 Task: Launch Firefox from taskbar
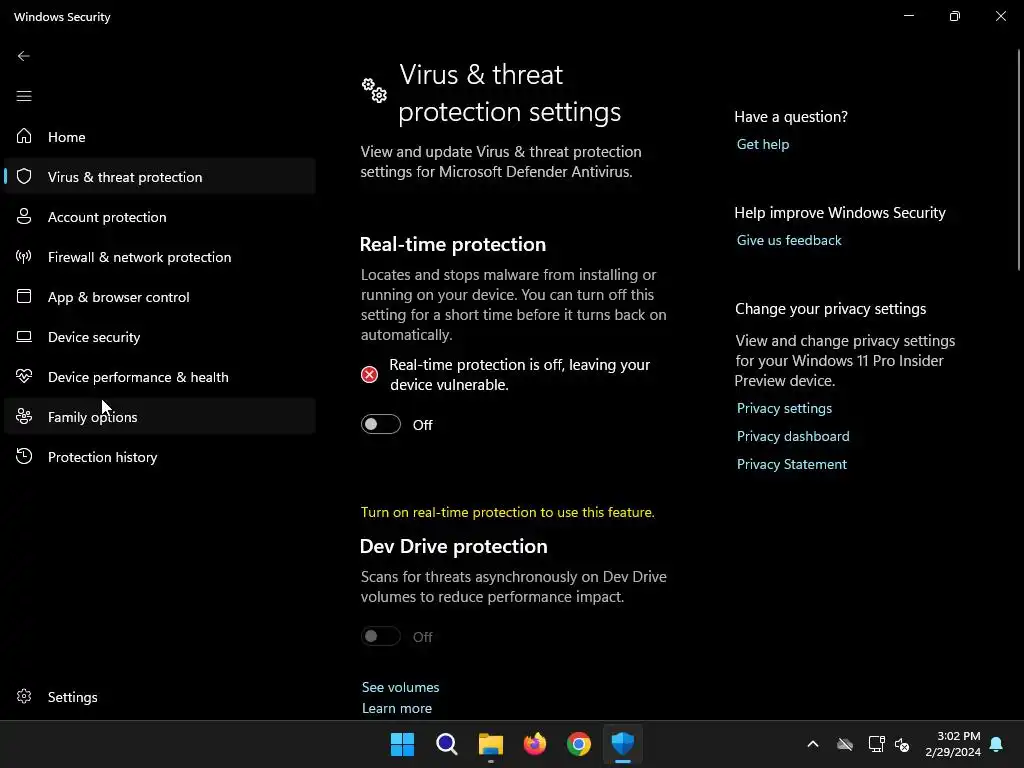point(535,744)
